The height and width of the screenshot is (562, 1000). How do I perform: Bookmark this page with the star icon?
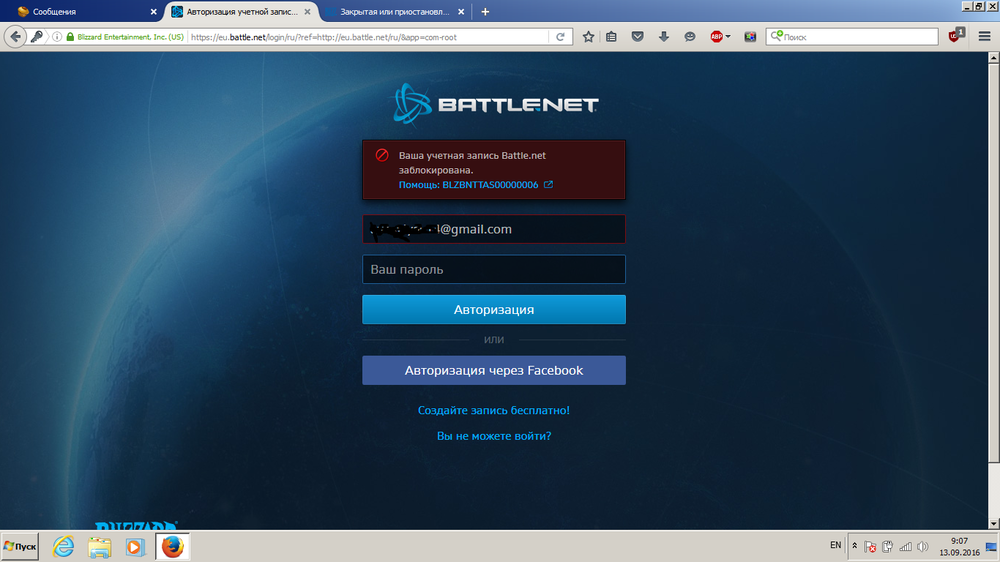588,37
